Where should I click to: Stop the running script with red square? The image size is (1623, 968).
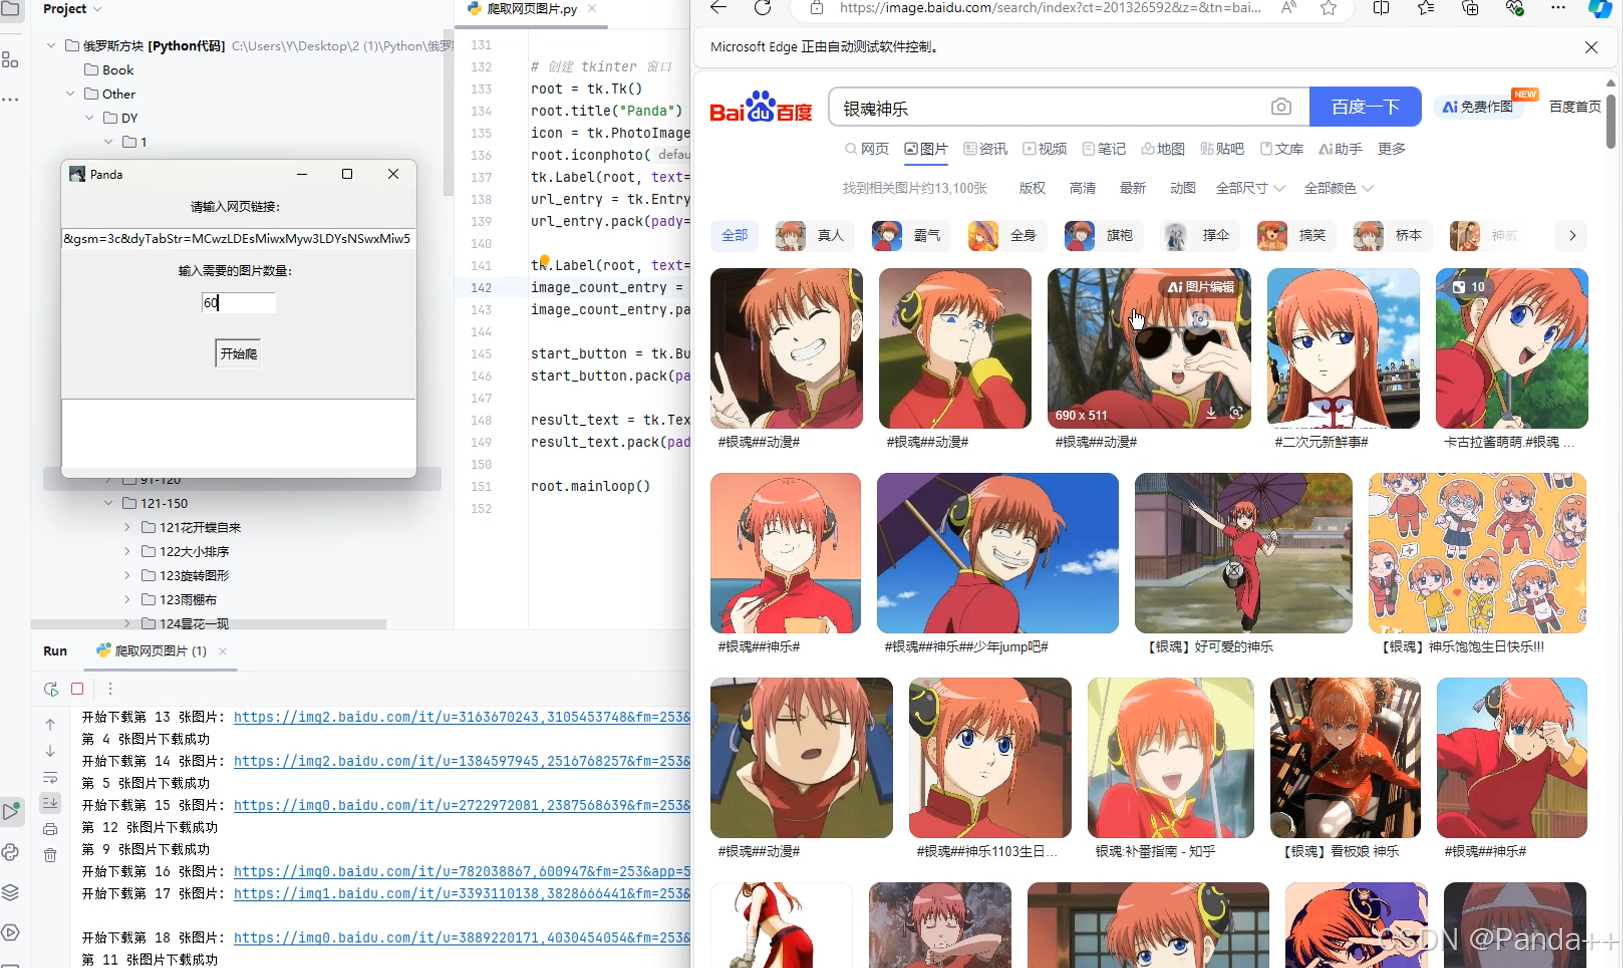coord(77,689)
